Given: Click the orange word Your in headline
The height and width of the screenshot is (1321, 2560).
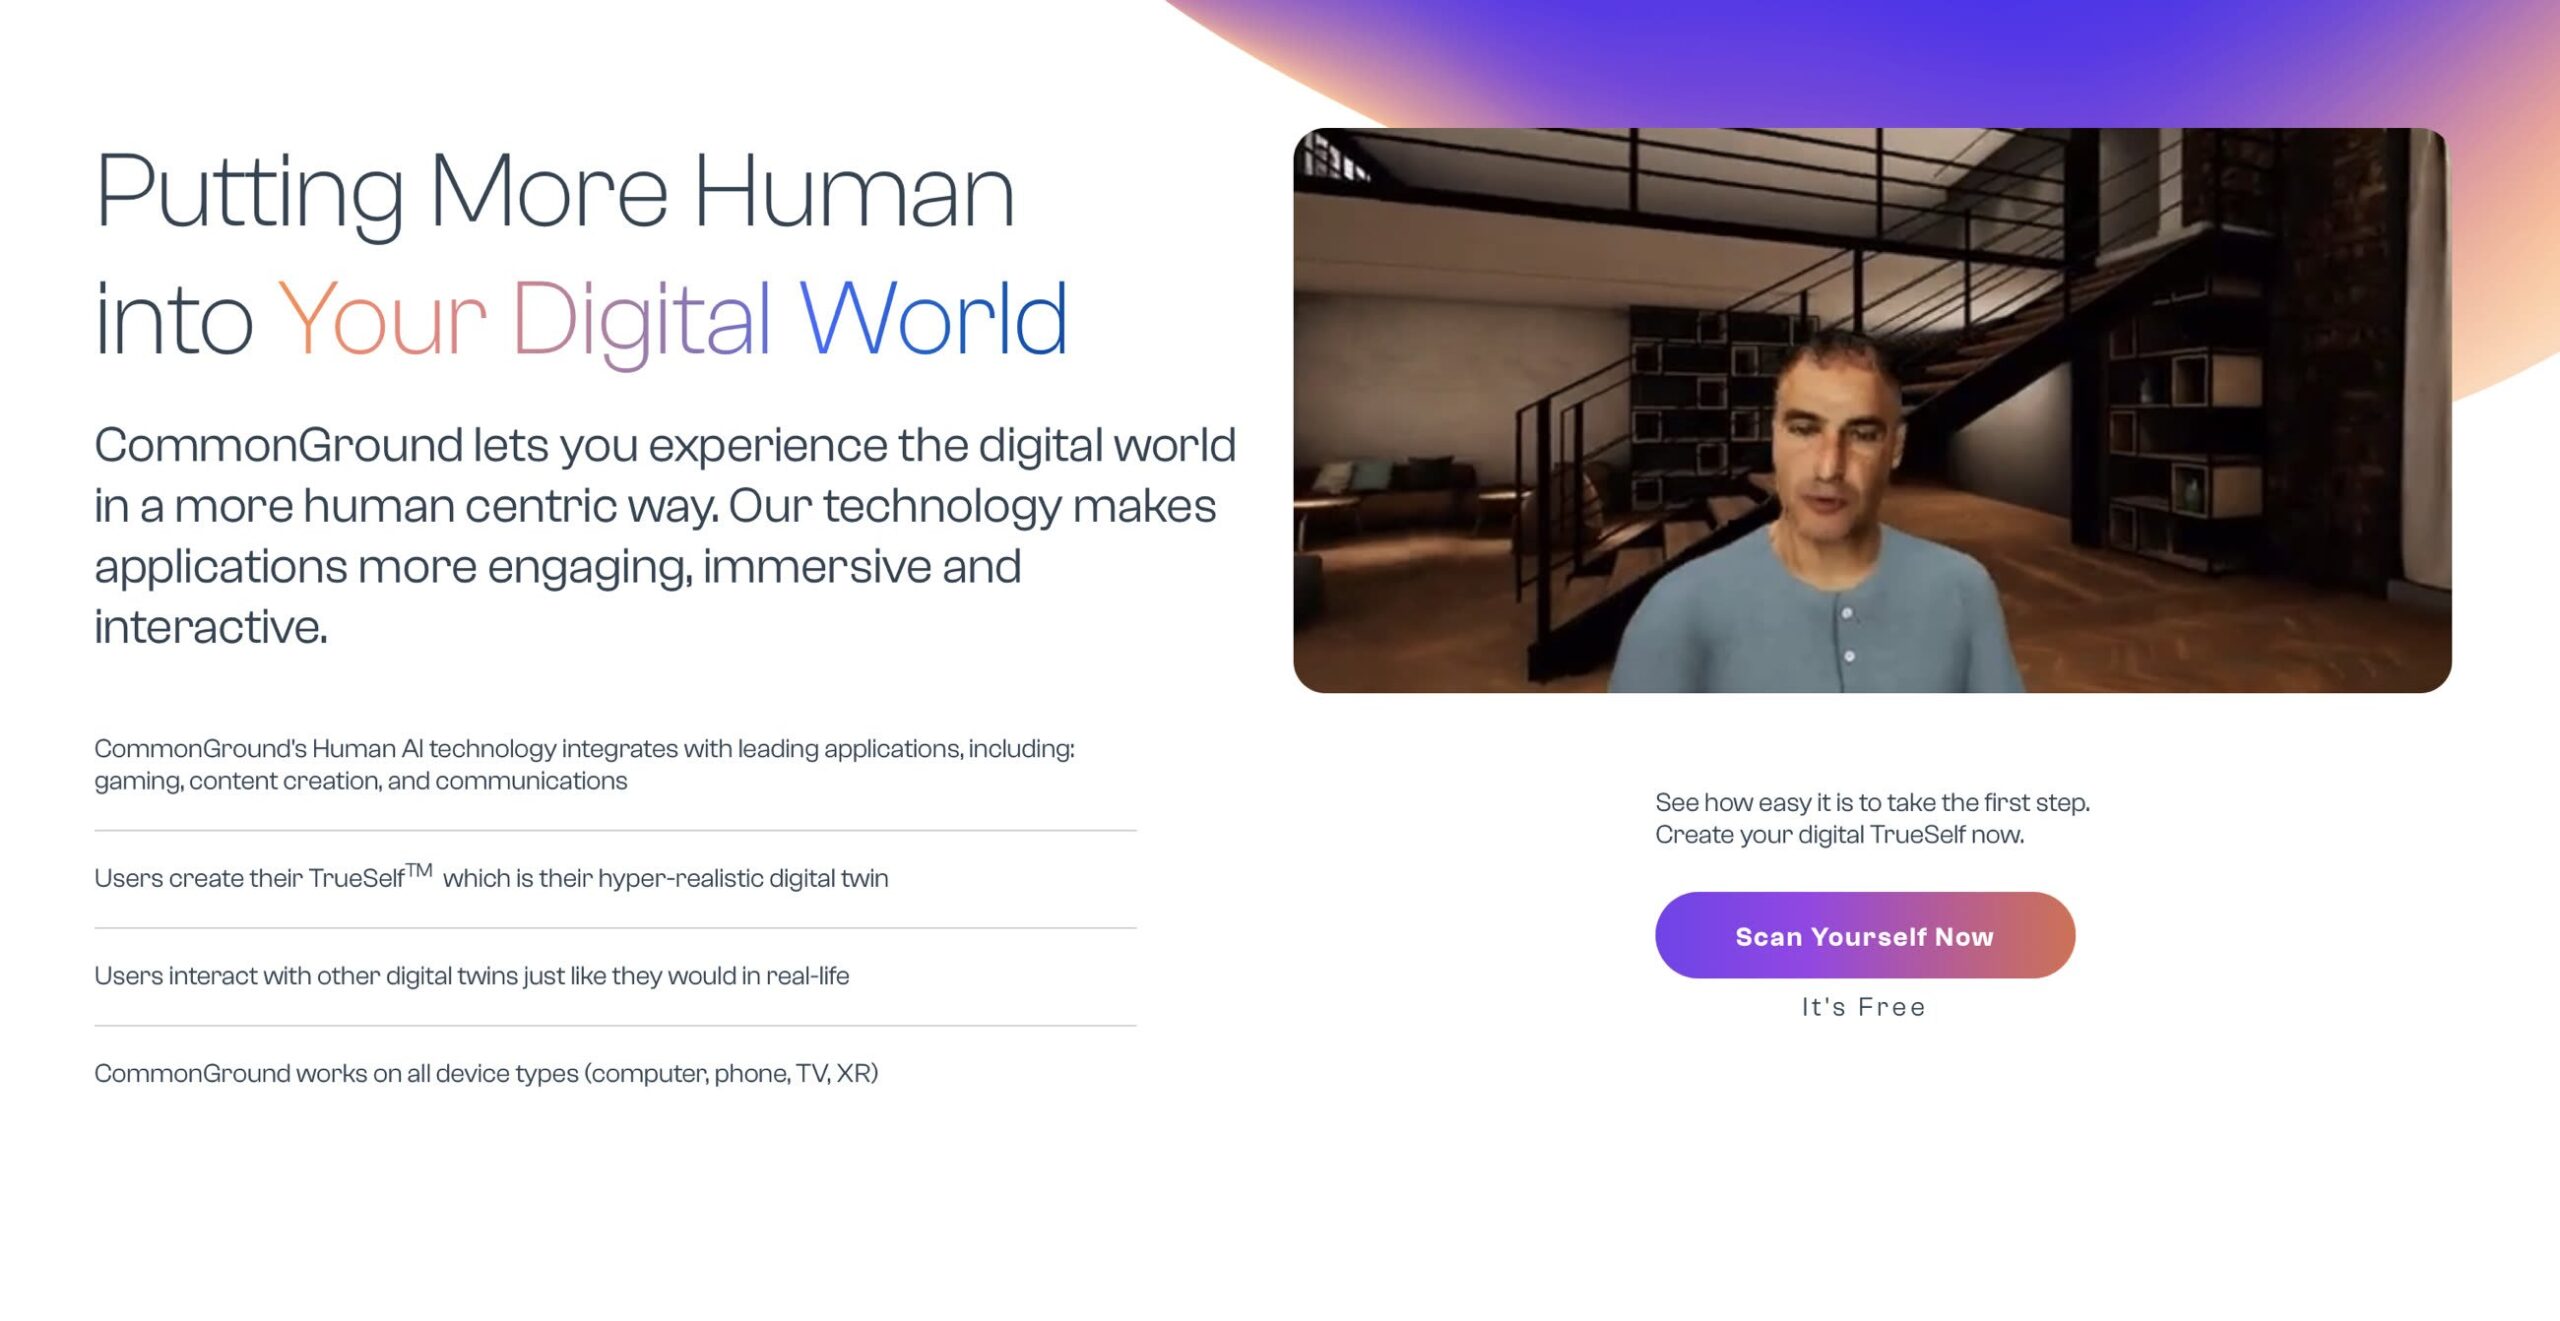Looking at the screenshot, I should coord(382,320).
